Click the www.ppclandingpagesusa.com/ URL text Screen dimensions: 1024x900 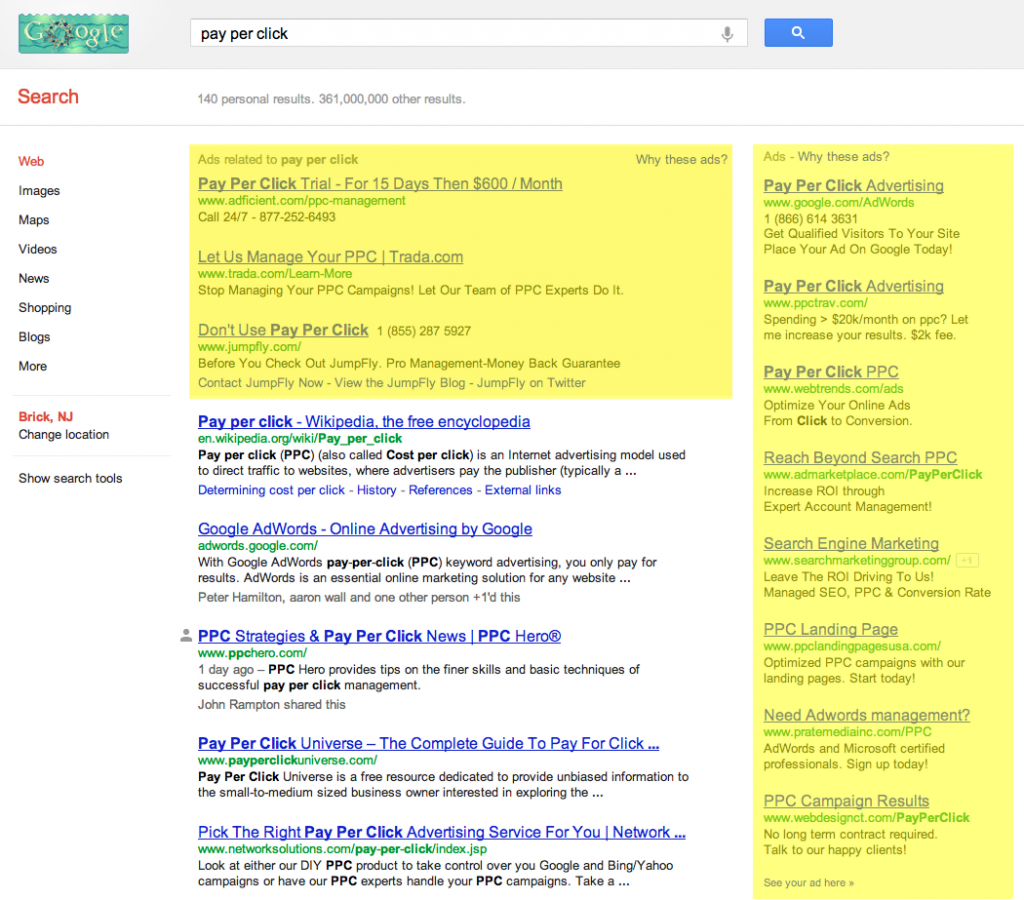(852, 646)
